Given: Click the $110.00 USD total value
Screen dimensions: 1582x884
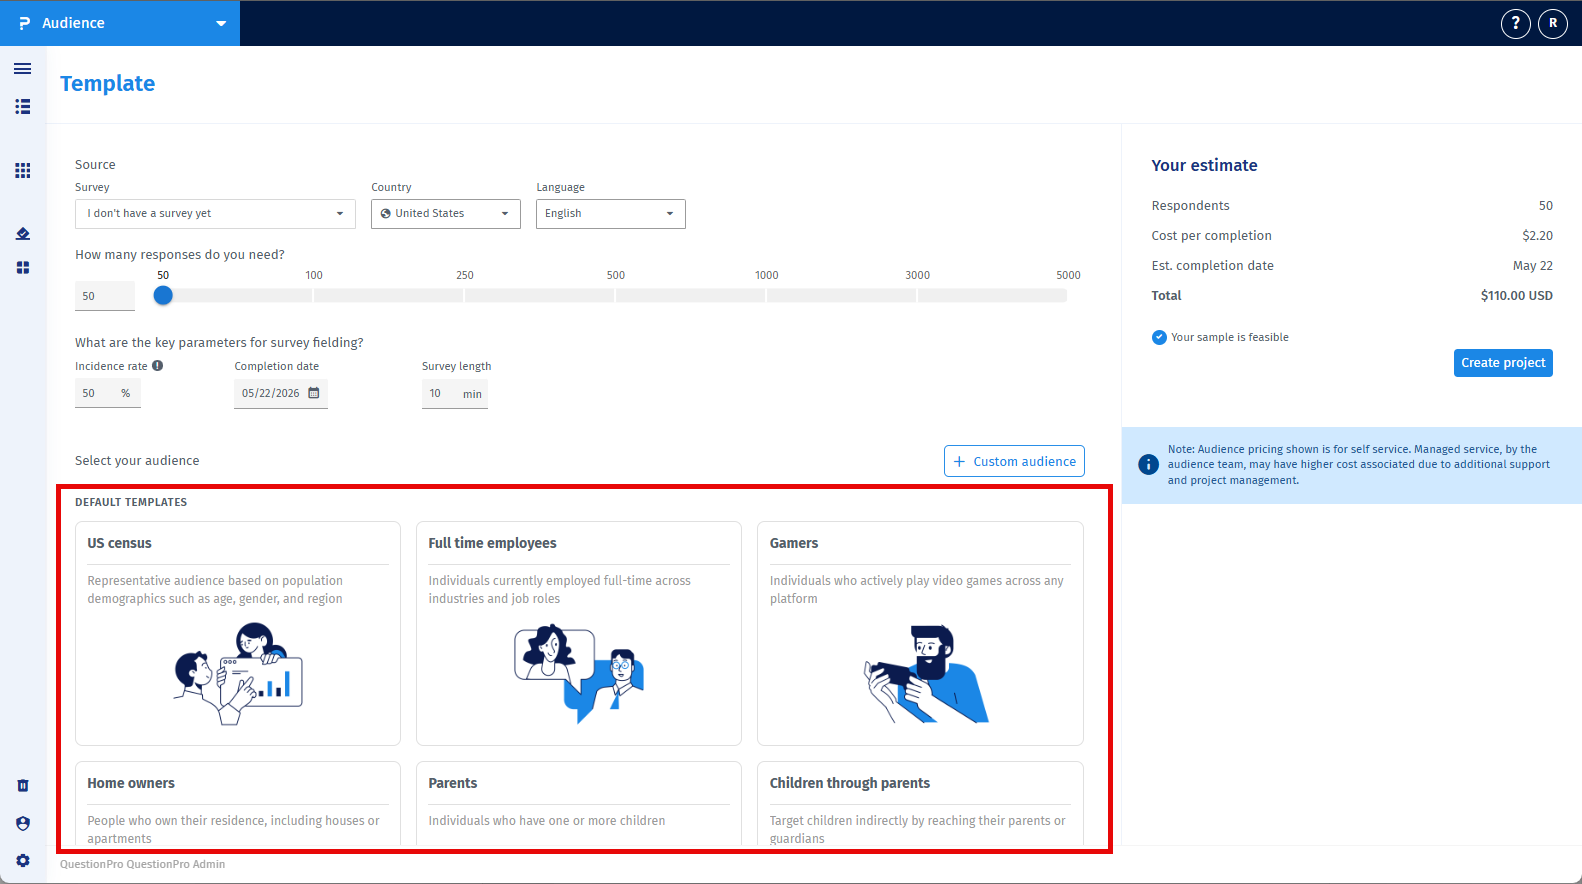Looking at the screenshot, I should (1516, 296).
